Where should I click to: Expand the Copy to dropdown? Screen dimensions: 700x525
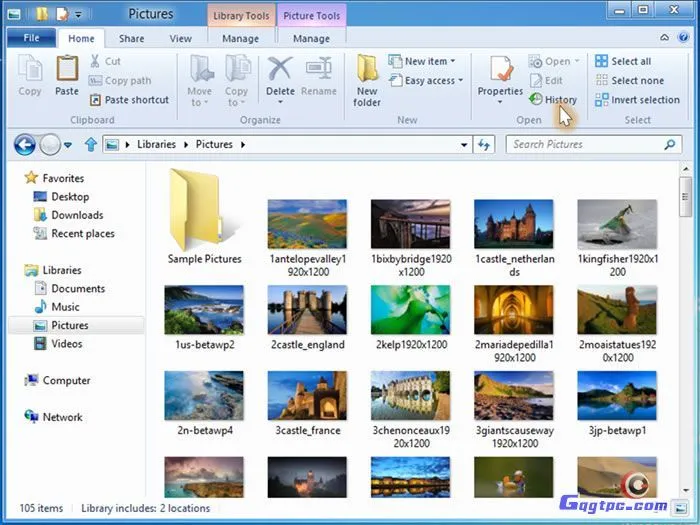tap(243, 103)
